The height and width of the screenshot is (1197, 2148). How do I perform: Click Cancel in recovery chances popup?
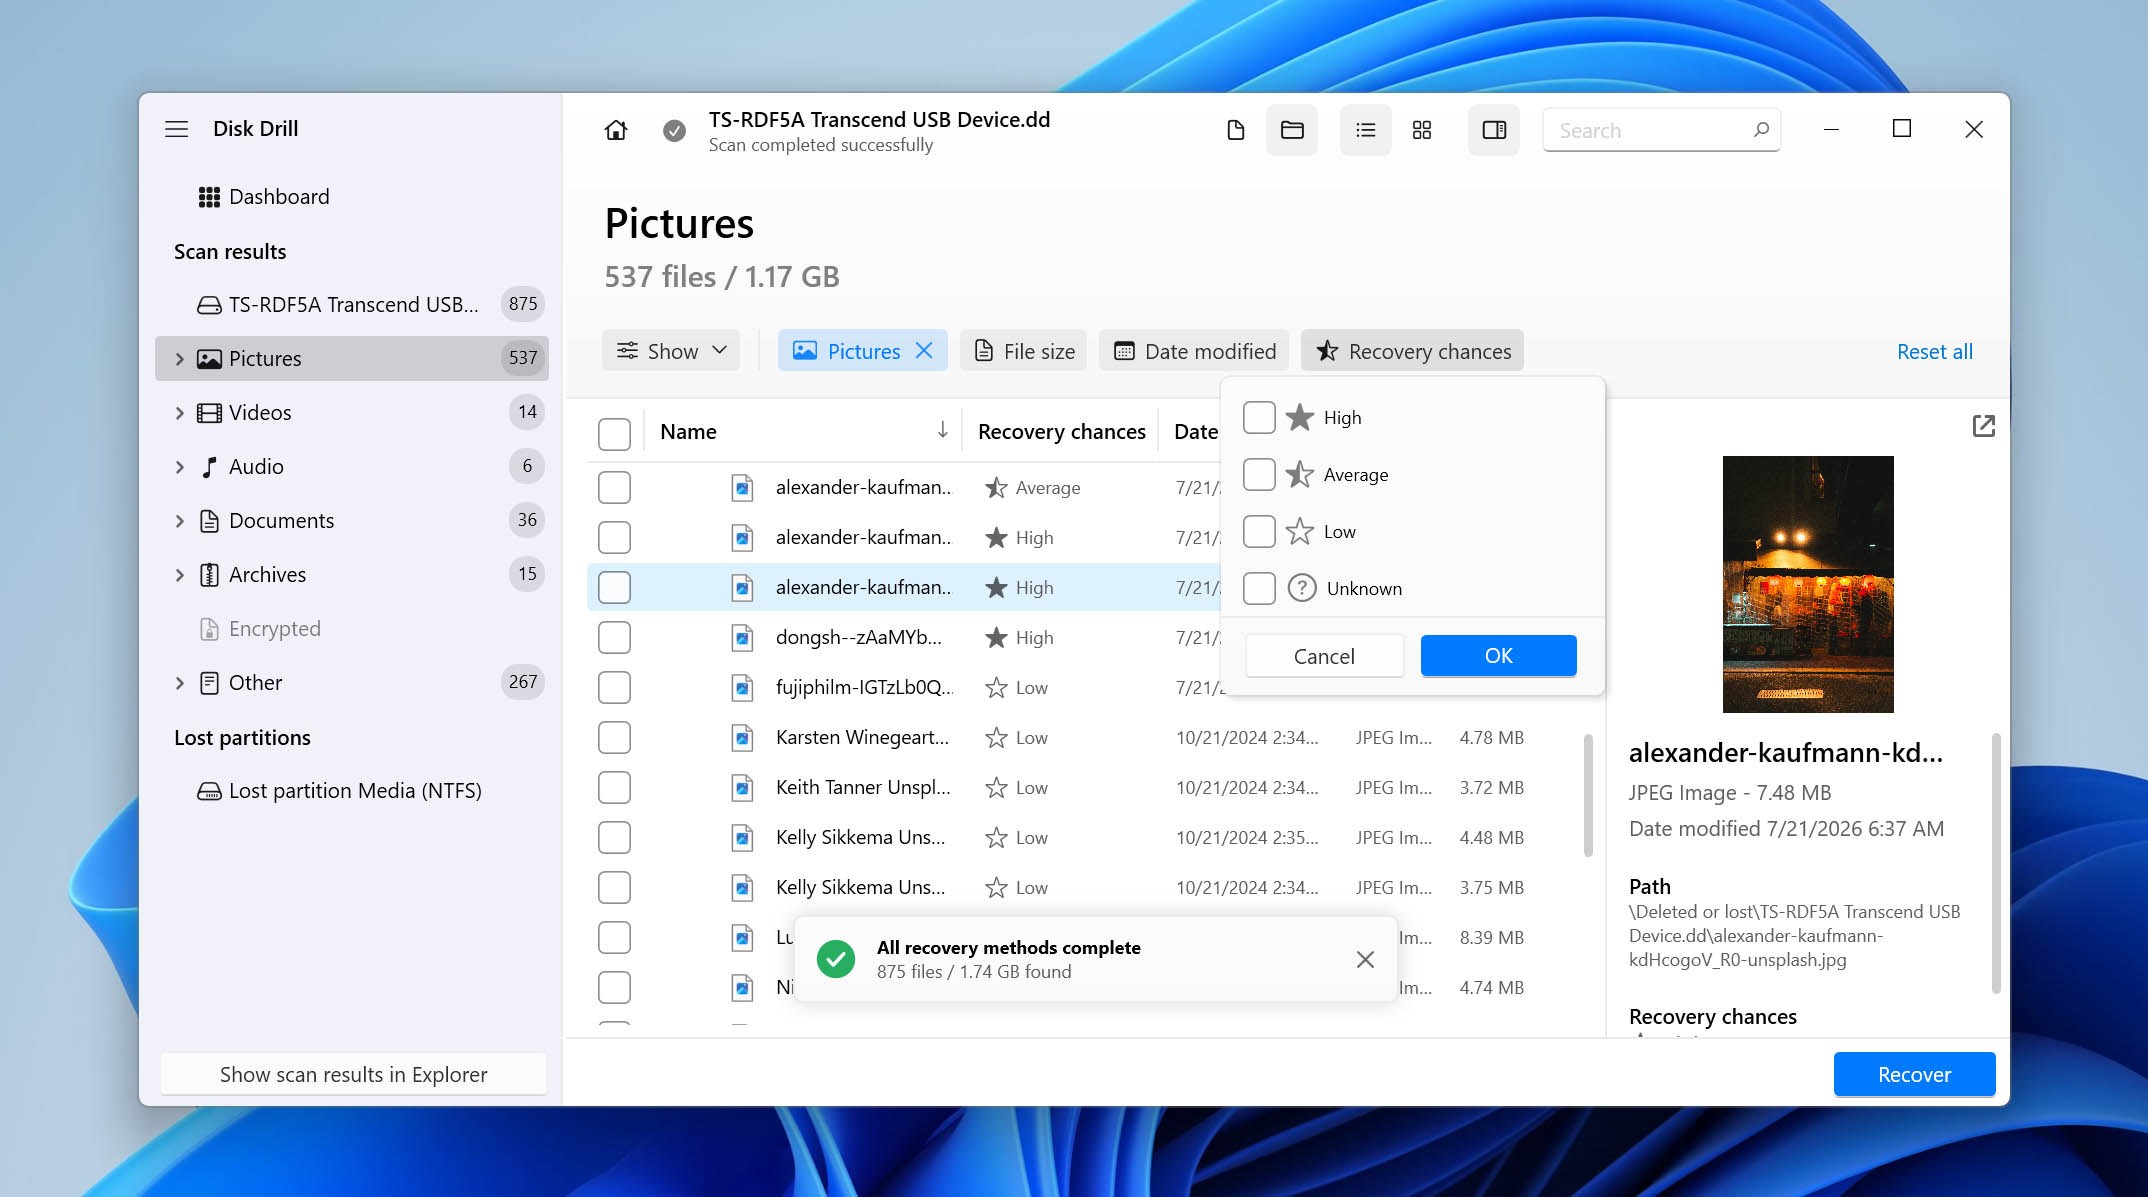coord(1324,656)
